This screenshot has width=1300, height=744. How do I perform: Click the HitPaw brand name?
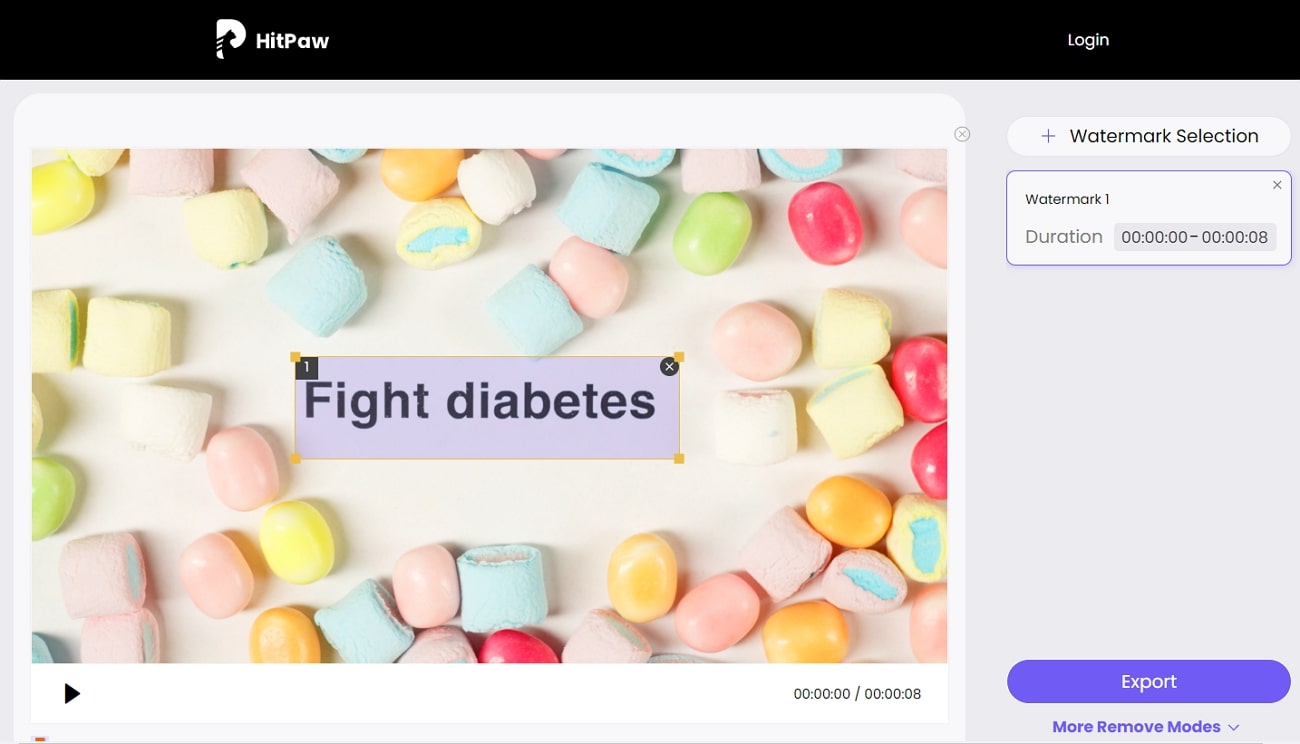coord(292,41)
